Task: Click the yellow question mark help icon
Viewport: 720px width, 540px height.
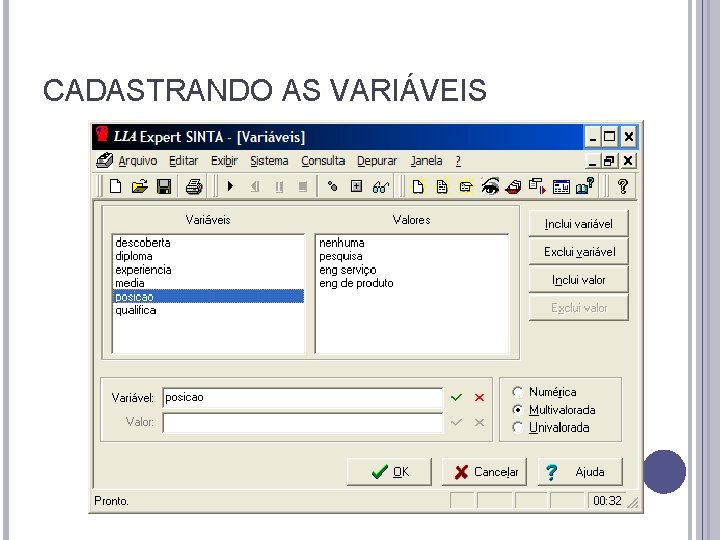Action: coord(623,186)
